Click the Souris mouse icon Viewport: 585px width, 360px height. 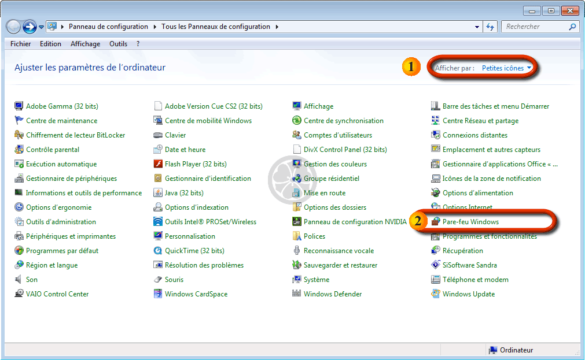158,279
